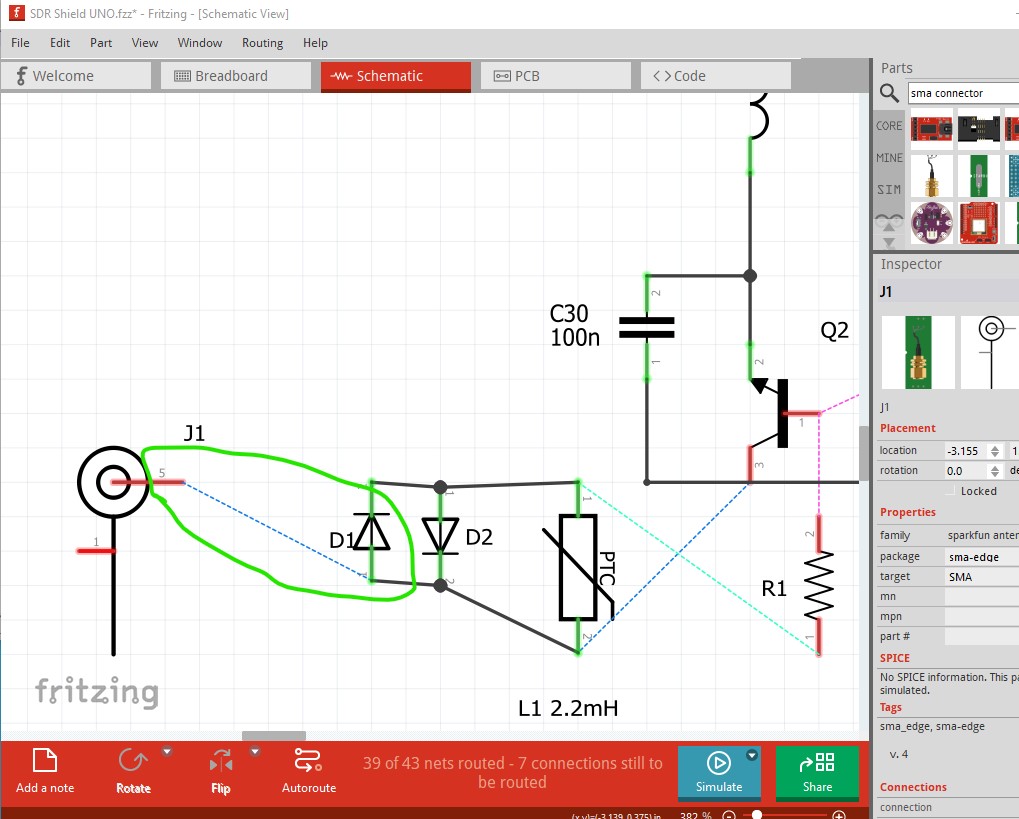Open the Rotate options dropdown arrow
The width and height of the screenshot is (1019, 819).
pos(167,751)
